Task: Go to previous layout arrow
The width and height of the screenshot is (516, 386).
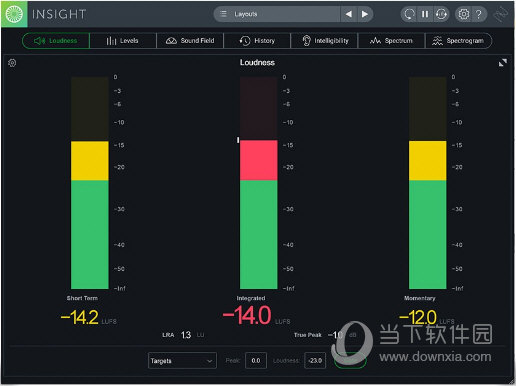Action: point(349,14)
